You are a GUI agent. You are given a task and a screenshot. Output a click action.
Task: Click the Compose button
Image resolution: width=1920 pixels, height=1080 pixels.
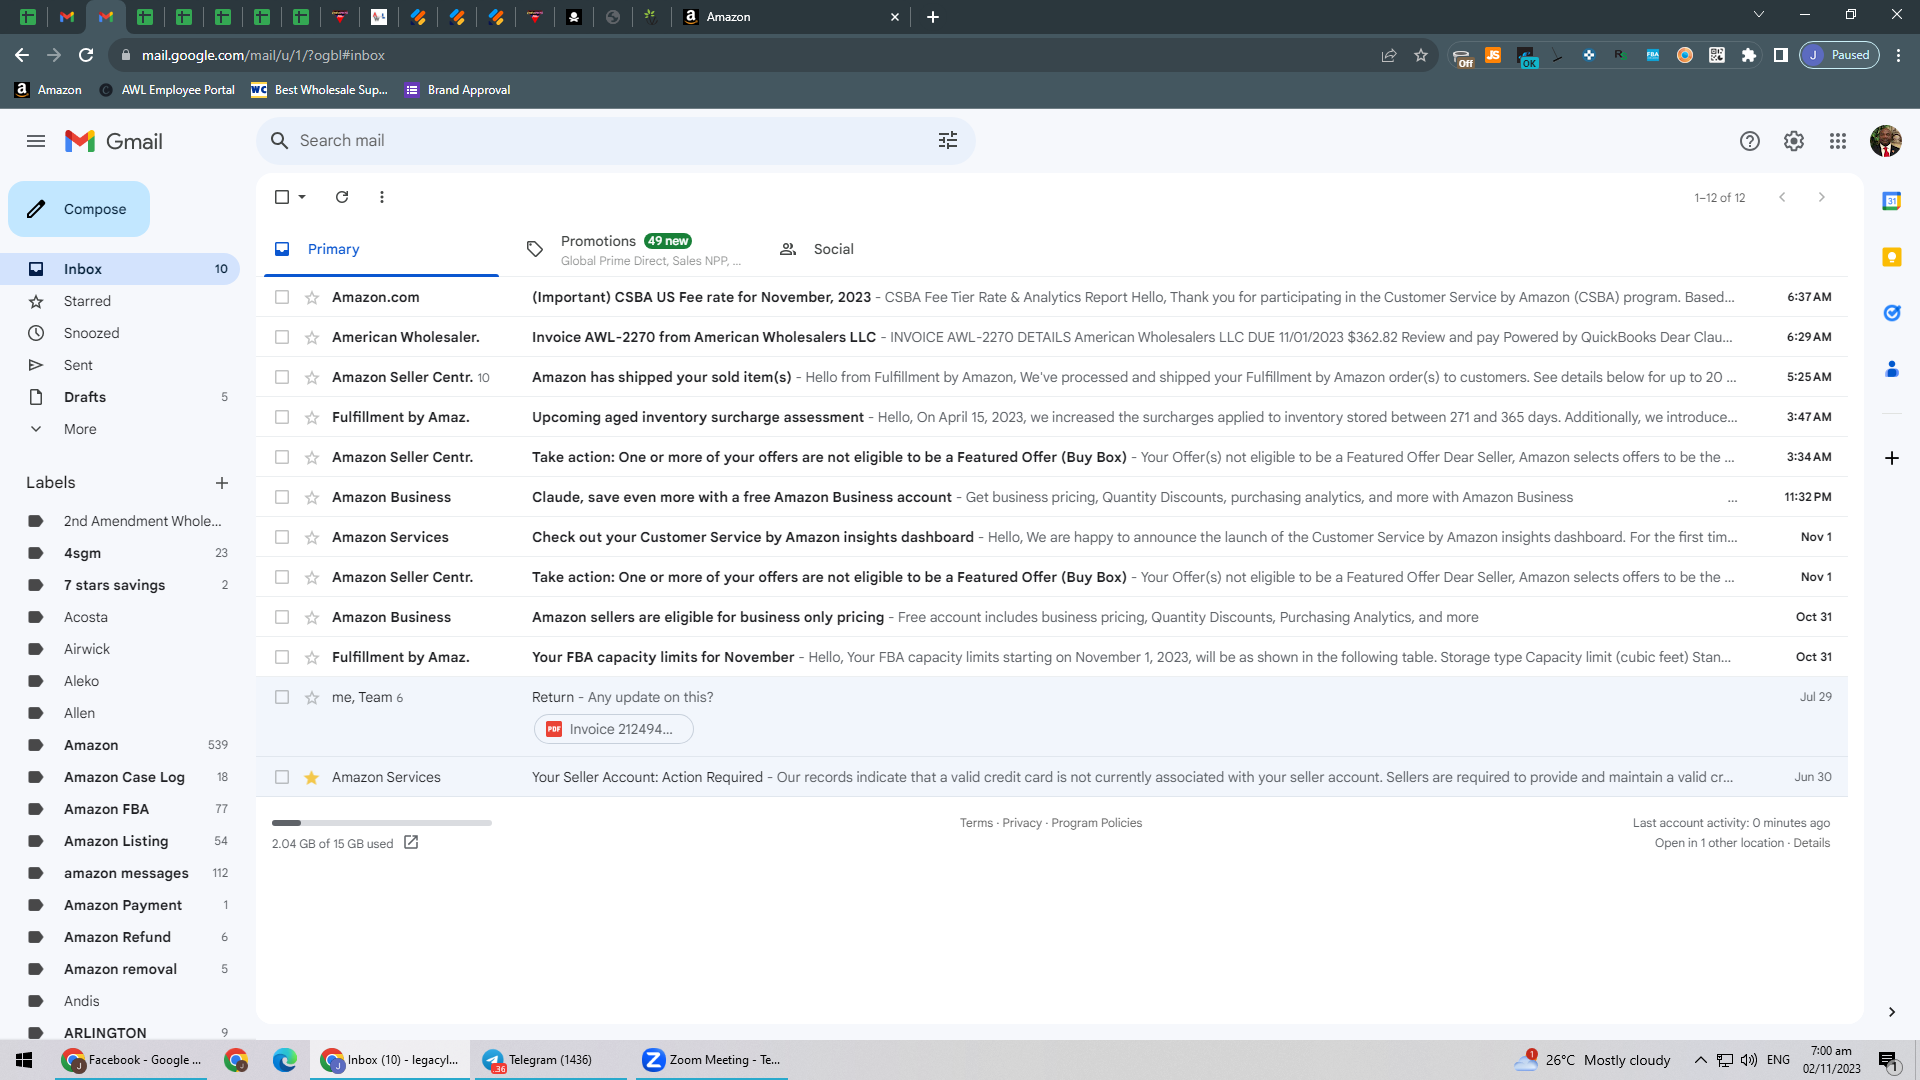(x=79, y=209)
